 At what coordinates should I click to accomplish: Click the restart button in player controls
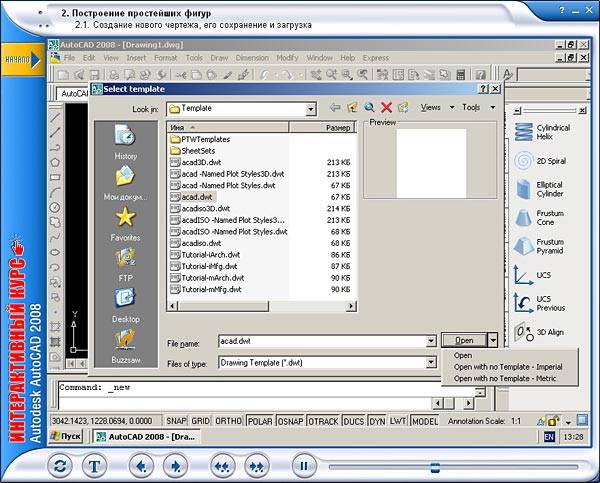click(x=60, y=466)
